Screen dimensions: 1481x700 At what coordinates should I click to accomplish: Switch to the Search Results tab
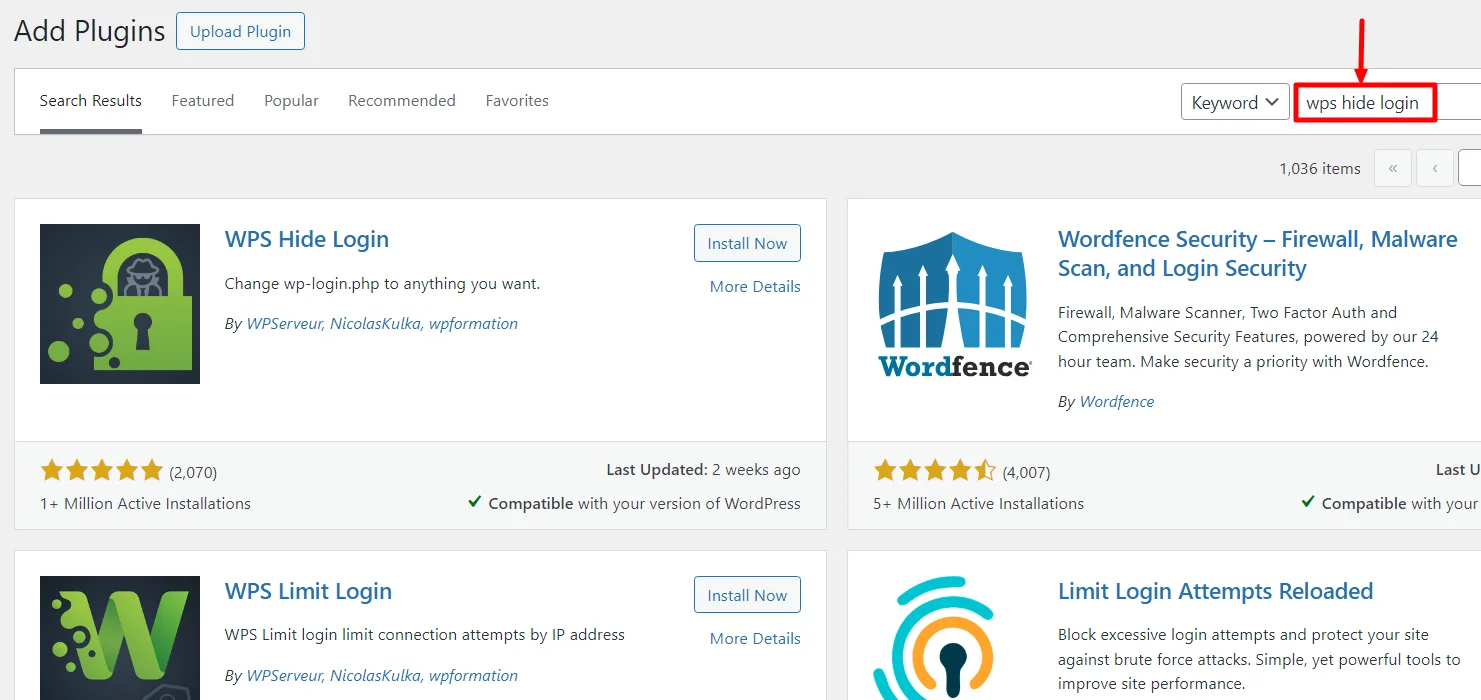[x=91, y=101]
